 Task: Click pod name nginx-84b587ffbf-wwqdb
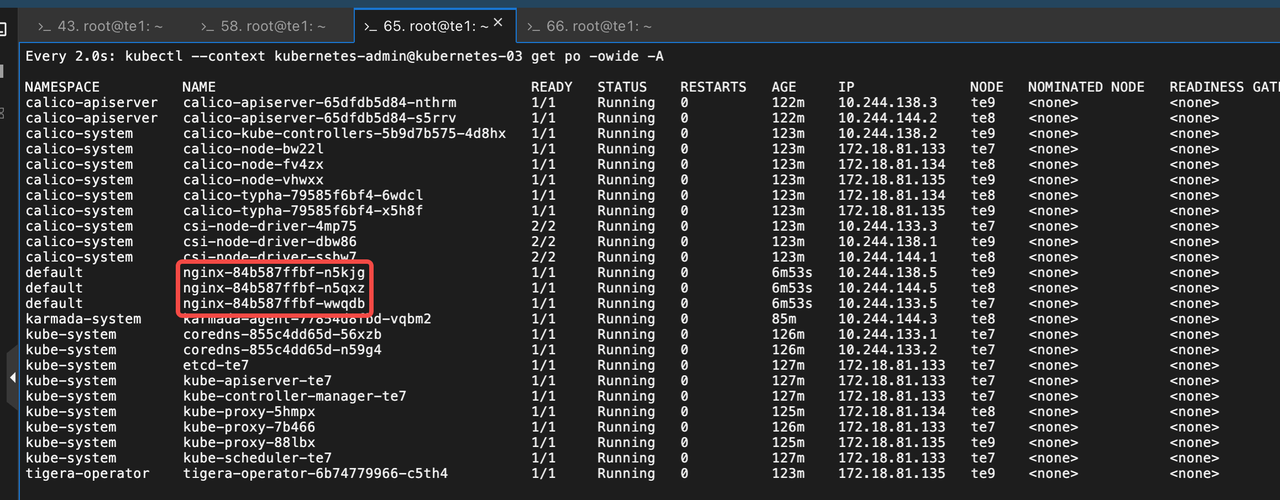[274, 303]
